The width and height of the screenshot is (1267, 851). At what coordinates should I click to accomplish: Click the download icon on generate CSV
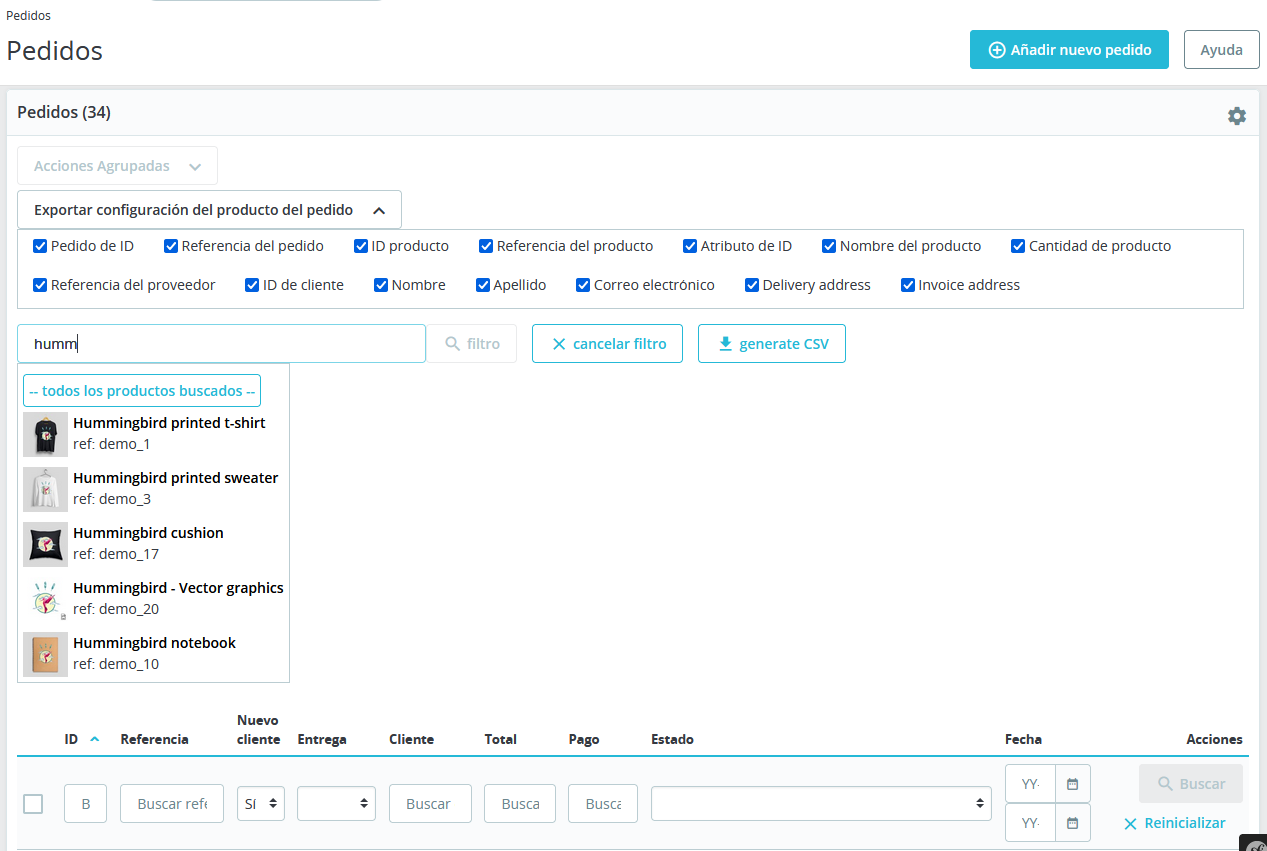(x=726, y=344)
